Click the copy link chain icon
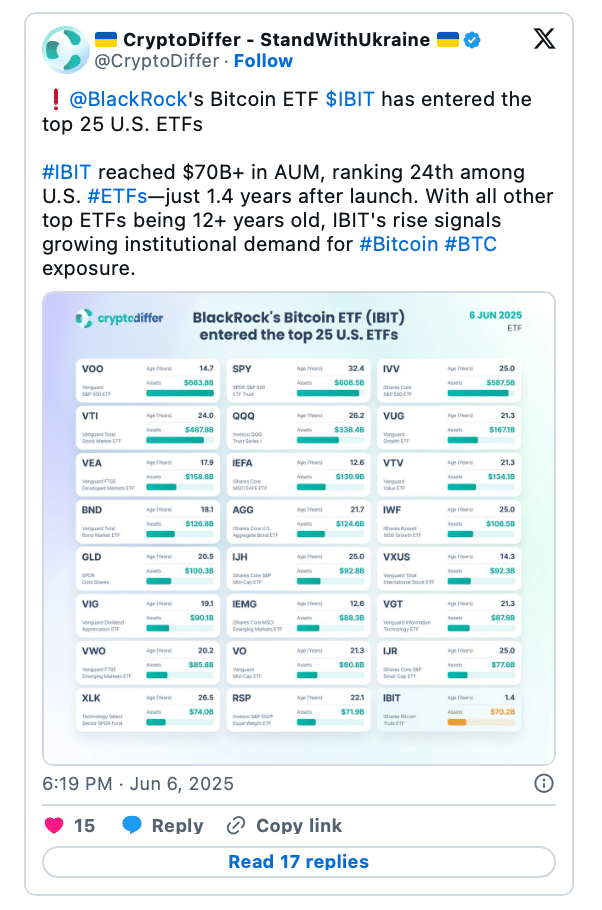The image size is (602, 910). [236, 825]
